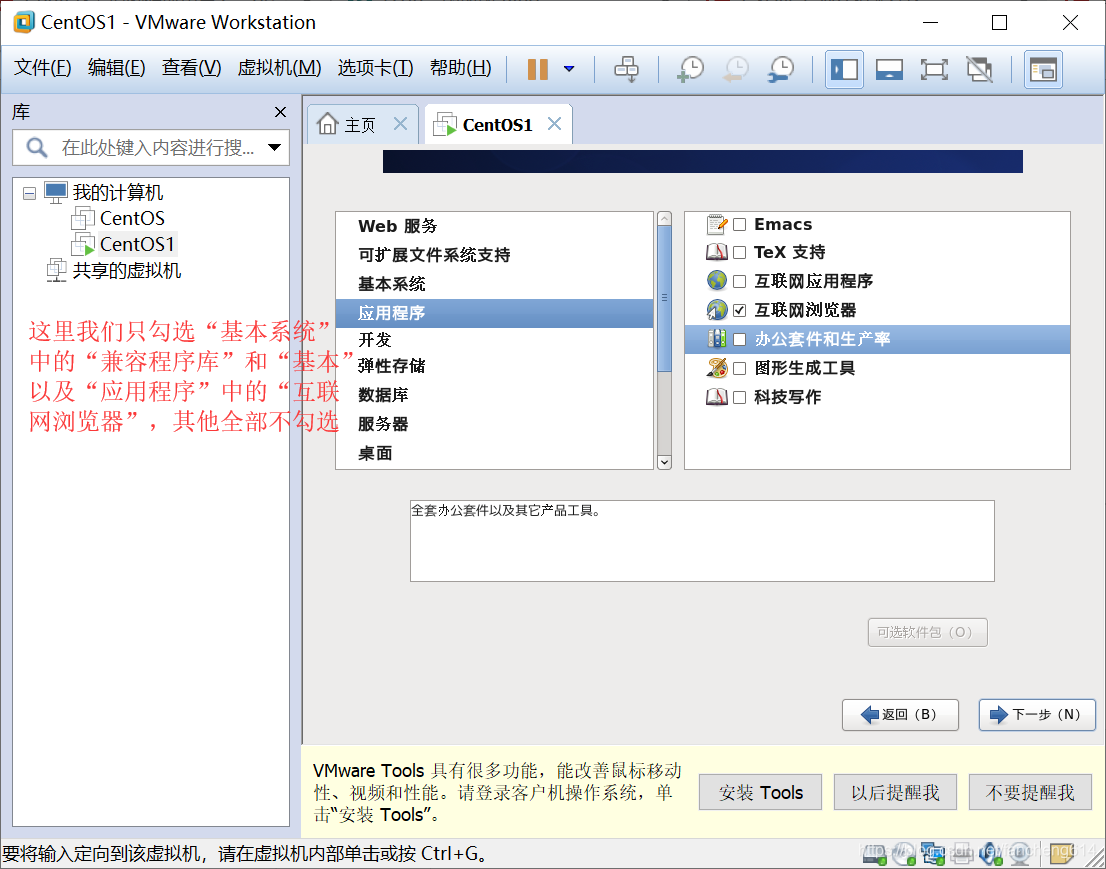Close the 主页 tab

[x=400, y=124]
